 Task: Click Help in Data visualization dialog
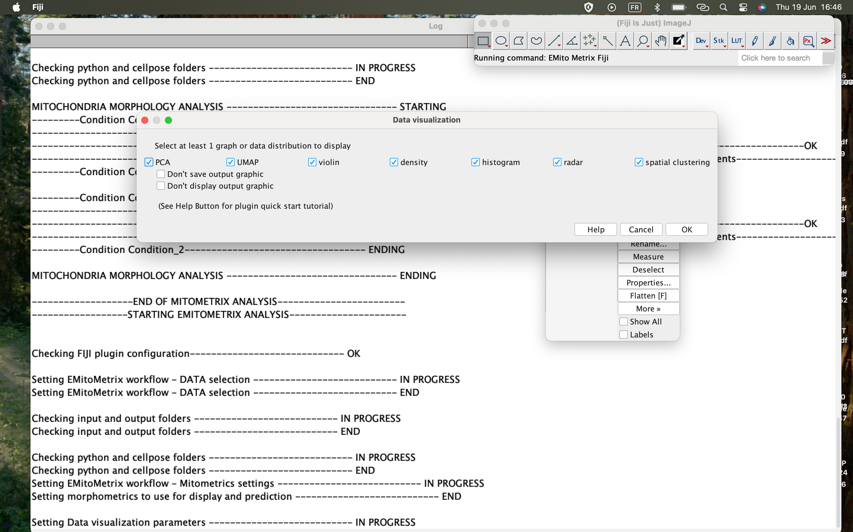596,230
